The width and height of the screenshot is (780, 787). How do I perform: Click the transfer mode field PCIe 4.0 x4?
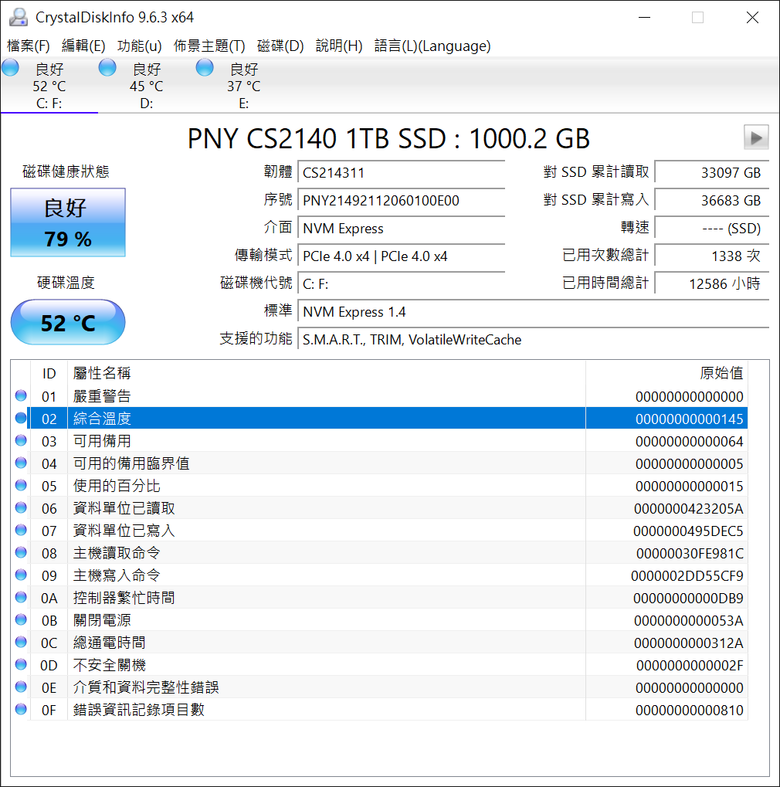[401, 256]
